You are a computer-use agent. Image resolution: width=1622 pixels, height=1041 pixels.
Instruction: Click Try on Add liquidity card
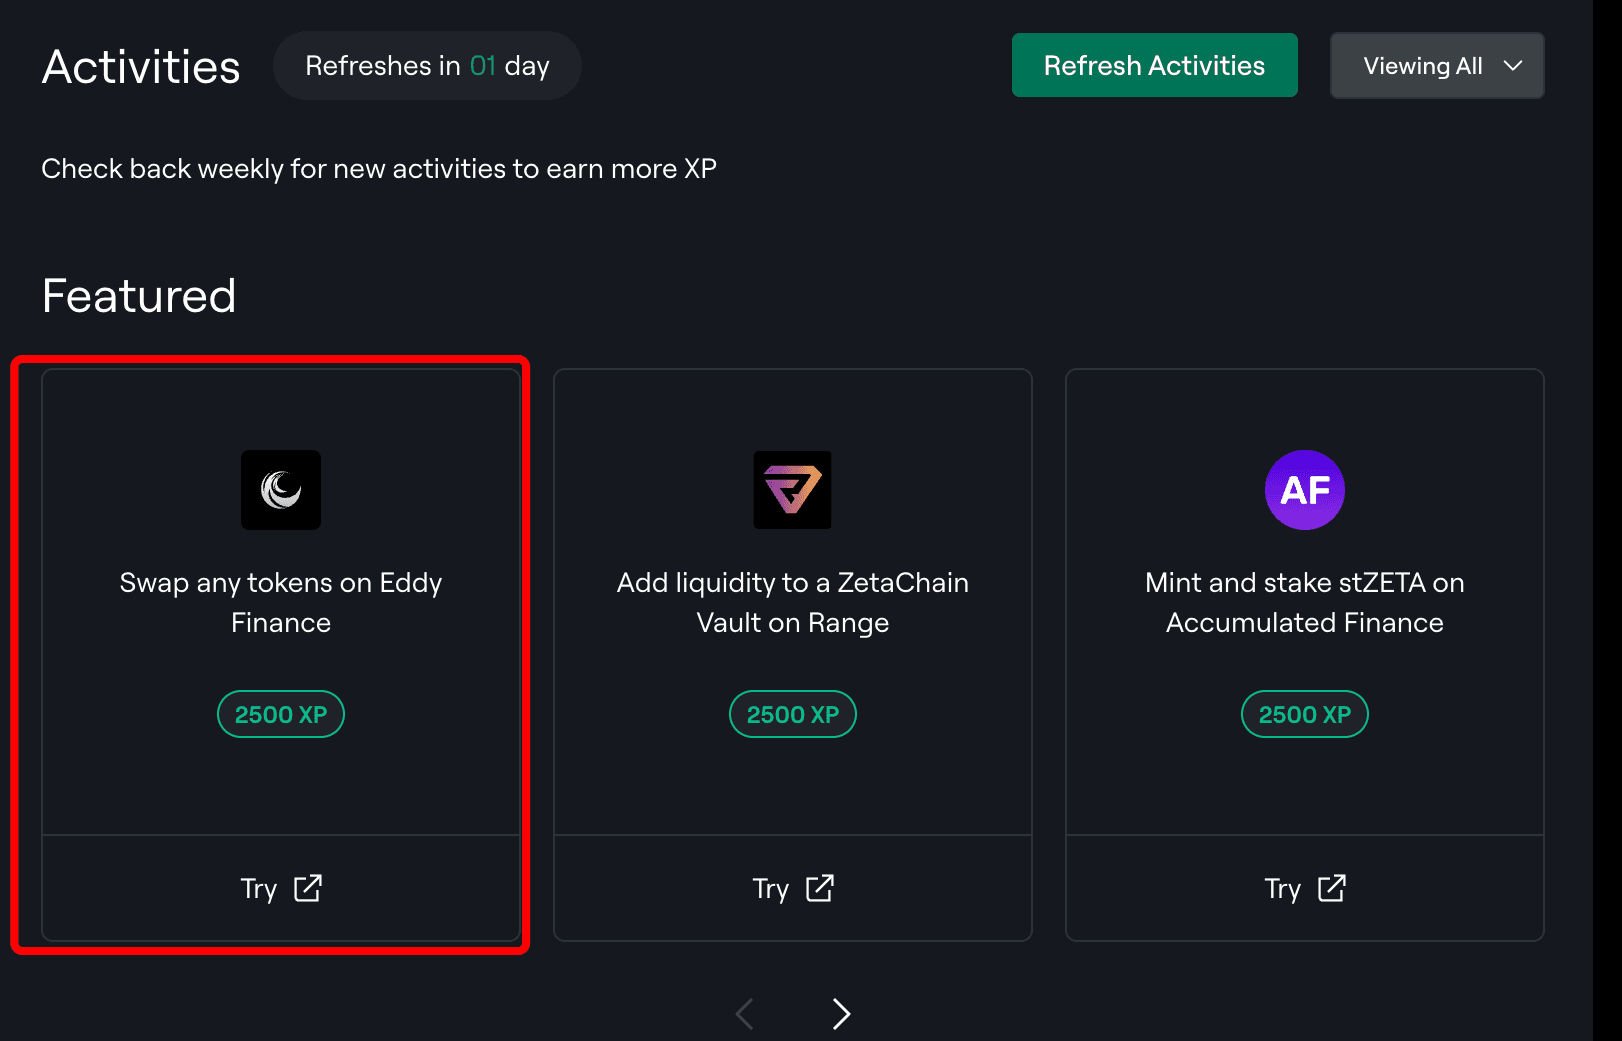793,888
